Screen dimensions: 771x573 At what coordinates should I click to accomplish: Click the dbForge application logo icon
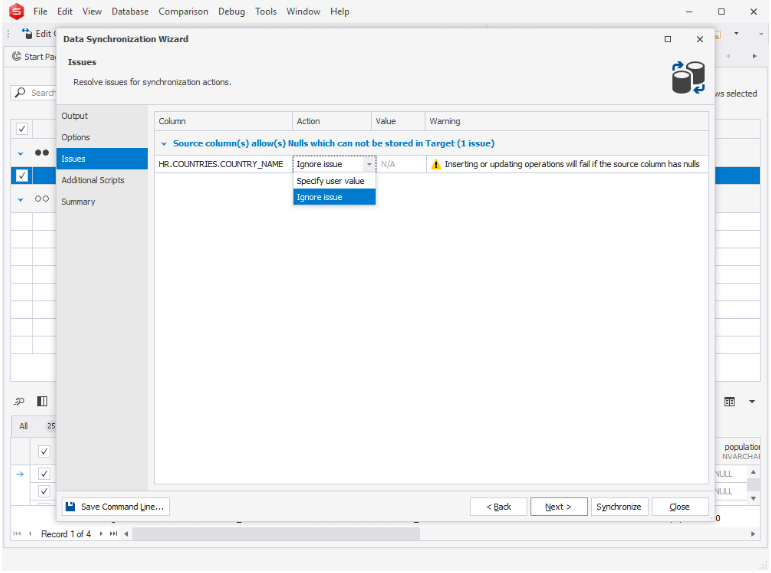coord(16,12)
